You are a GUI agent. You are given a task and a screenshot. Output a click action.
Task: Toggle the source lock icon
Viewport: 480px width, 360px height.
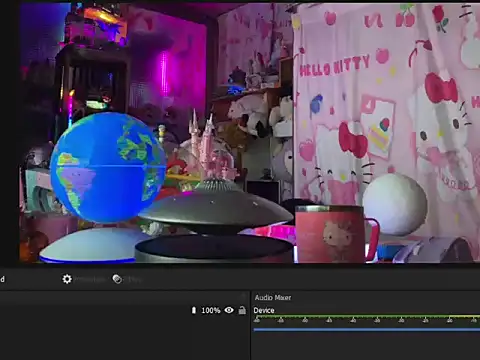(242, 310)
